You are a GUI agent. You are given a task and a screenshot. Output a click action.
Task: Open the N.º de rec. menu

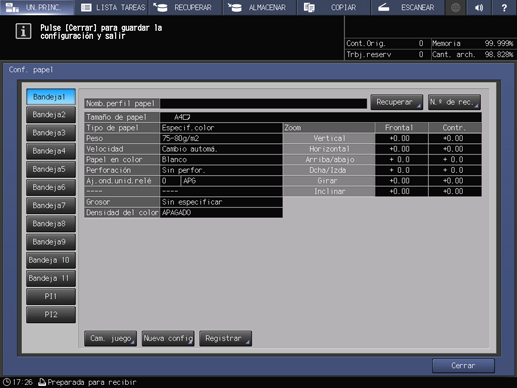pos(454,102)
